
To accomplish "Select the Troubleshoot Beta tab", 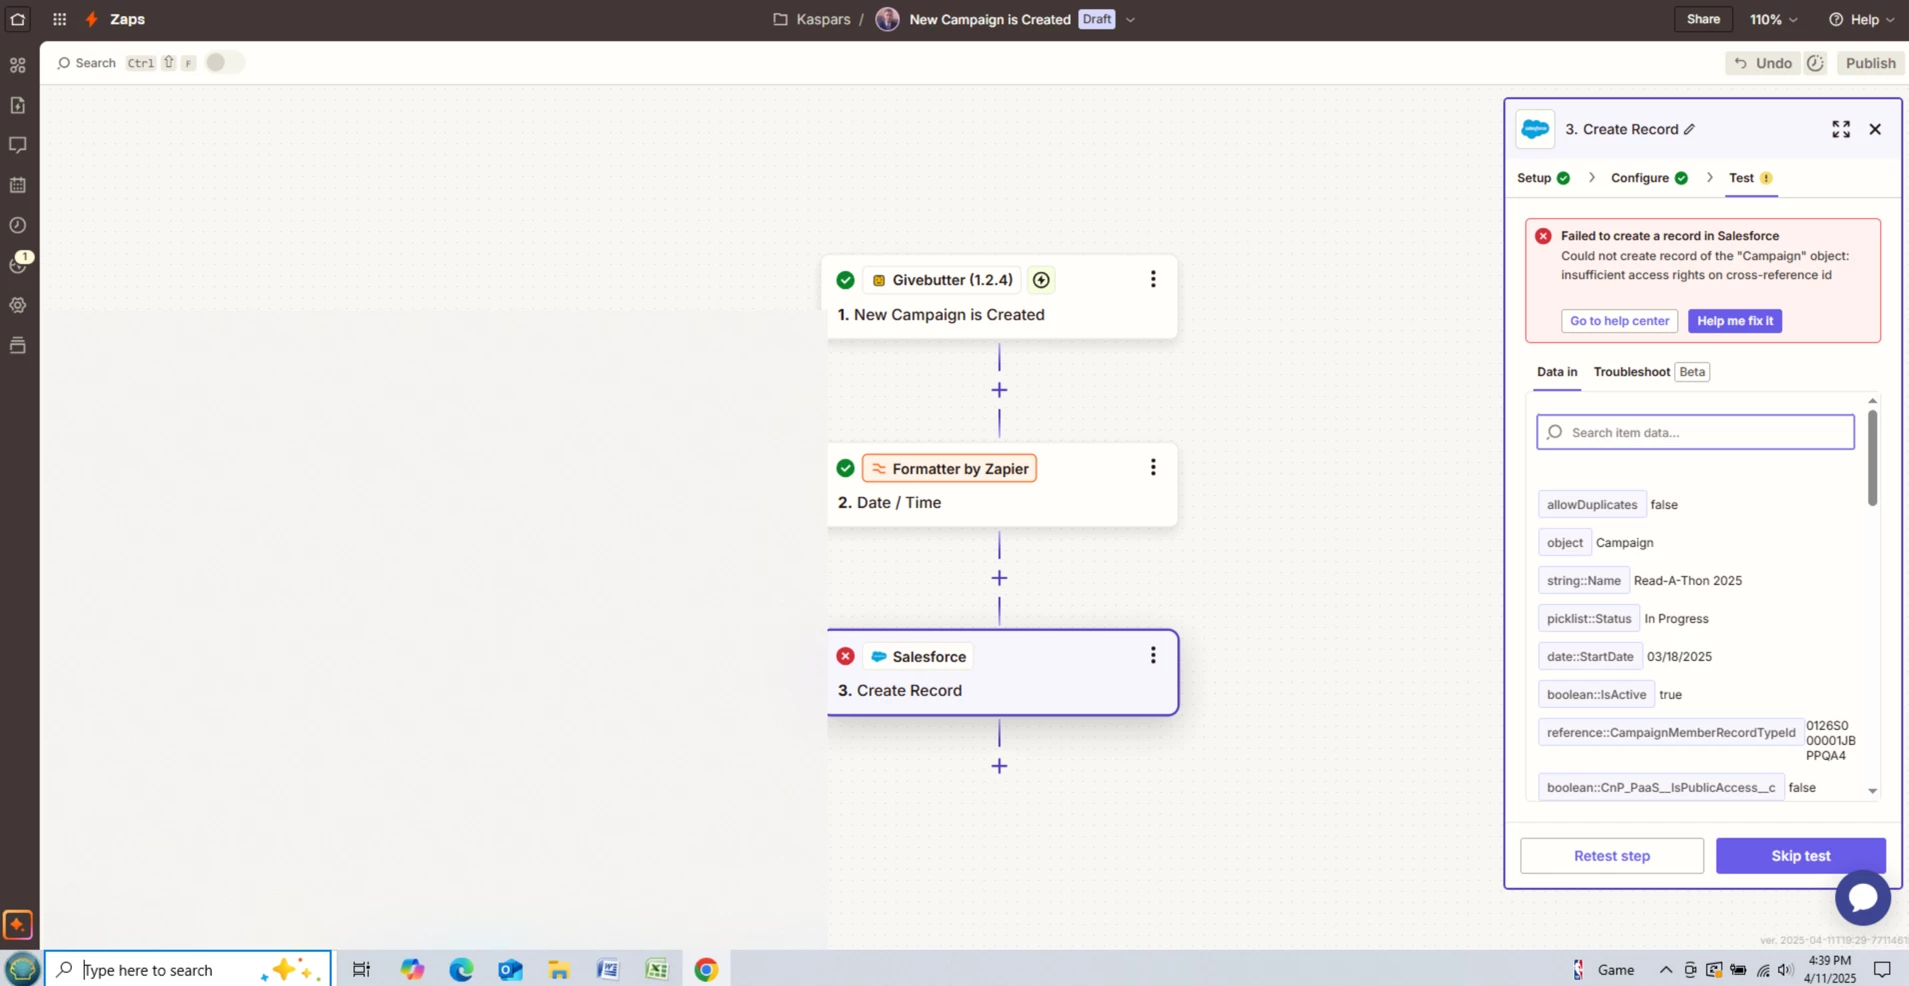I will click(x=1651, y=372).
